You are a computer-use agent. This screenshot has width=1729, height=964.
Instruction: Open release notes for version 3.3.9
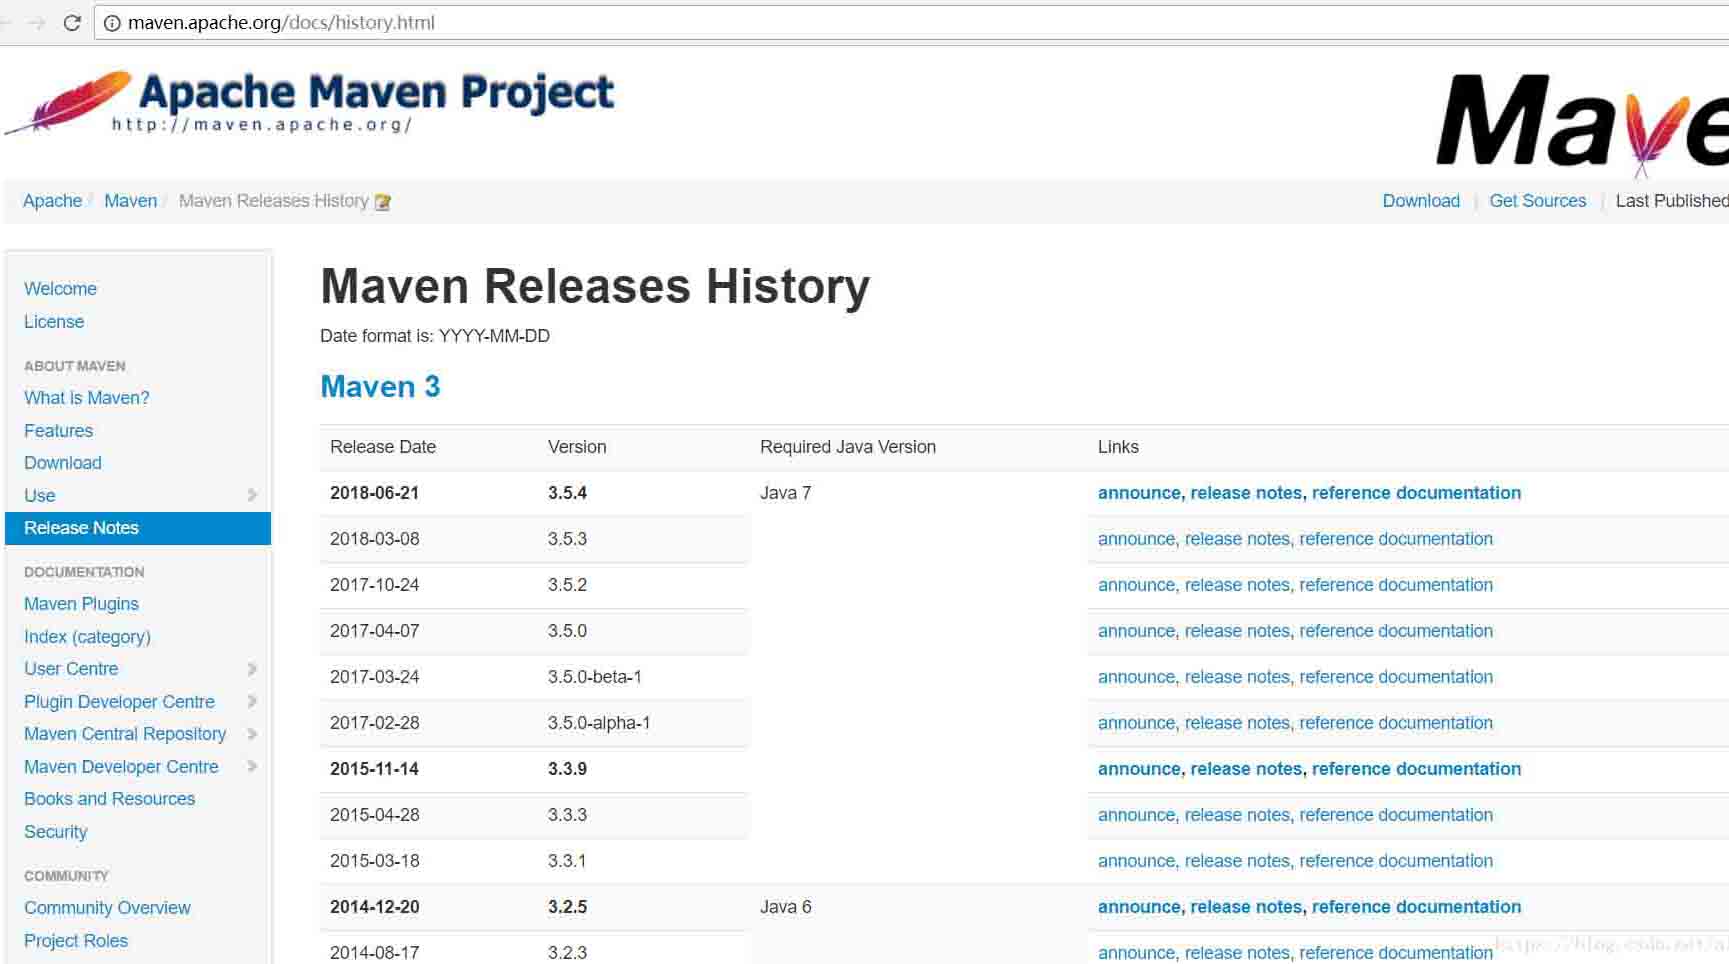(x=1246, y=768)
